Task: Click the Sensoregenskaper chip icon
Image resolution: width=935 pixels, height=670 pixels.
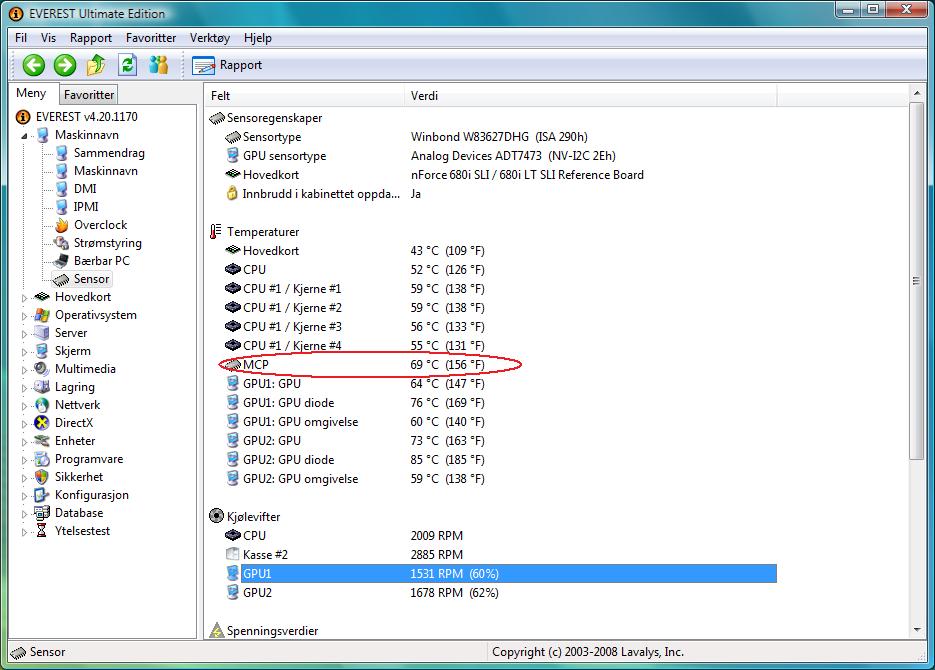Action: (216, 118)
